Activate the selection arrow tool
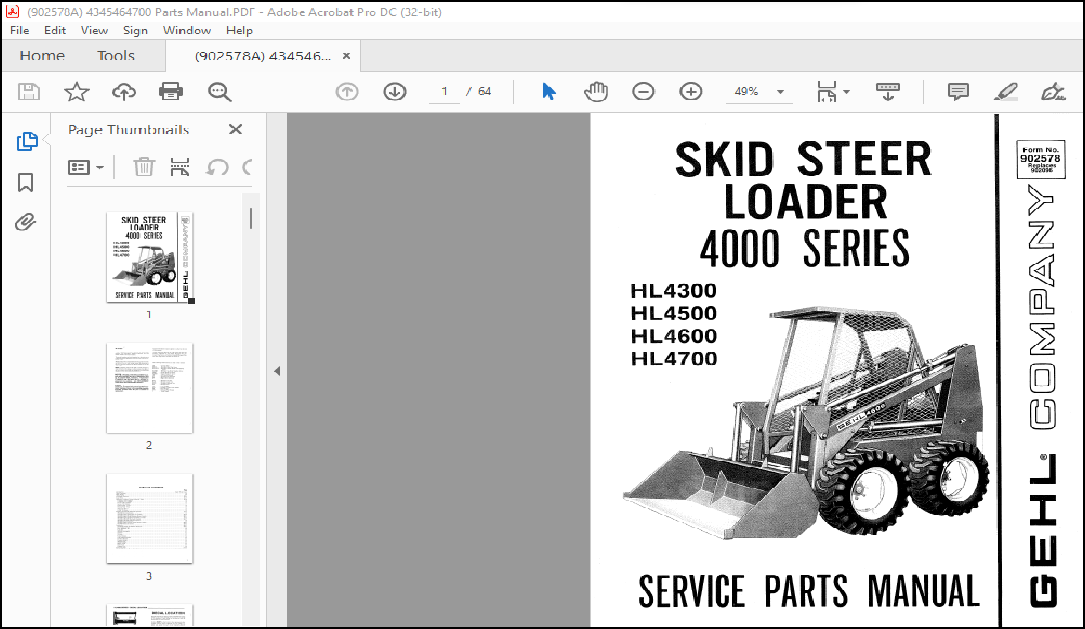Viewport: 1085px width, 629px height. (x=549, y=91)
